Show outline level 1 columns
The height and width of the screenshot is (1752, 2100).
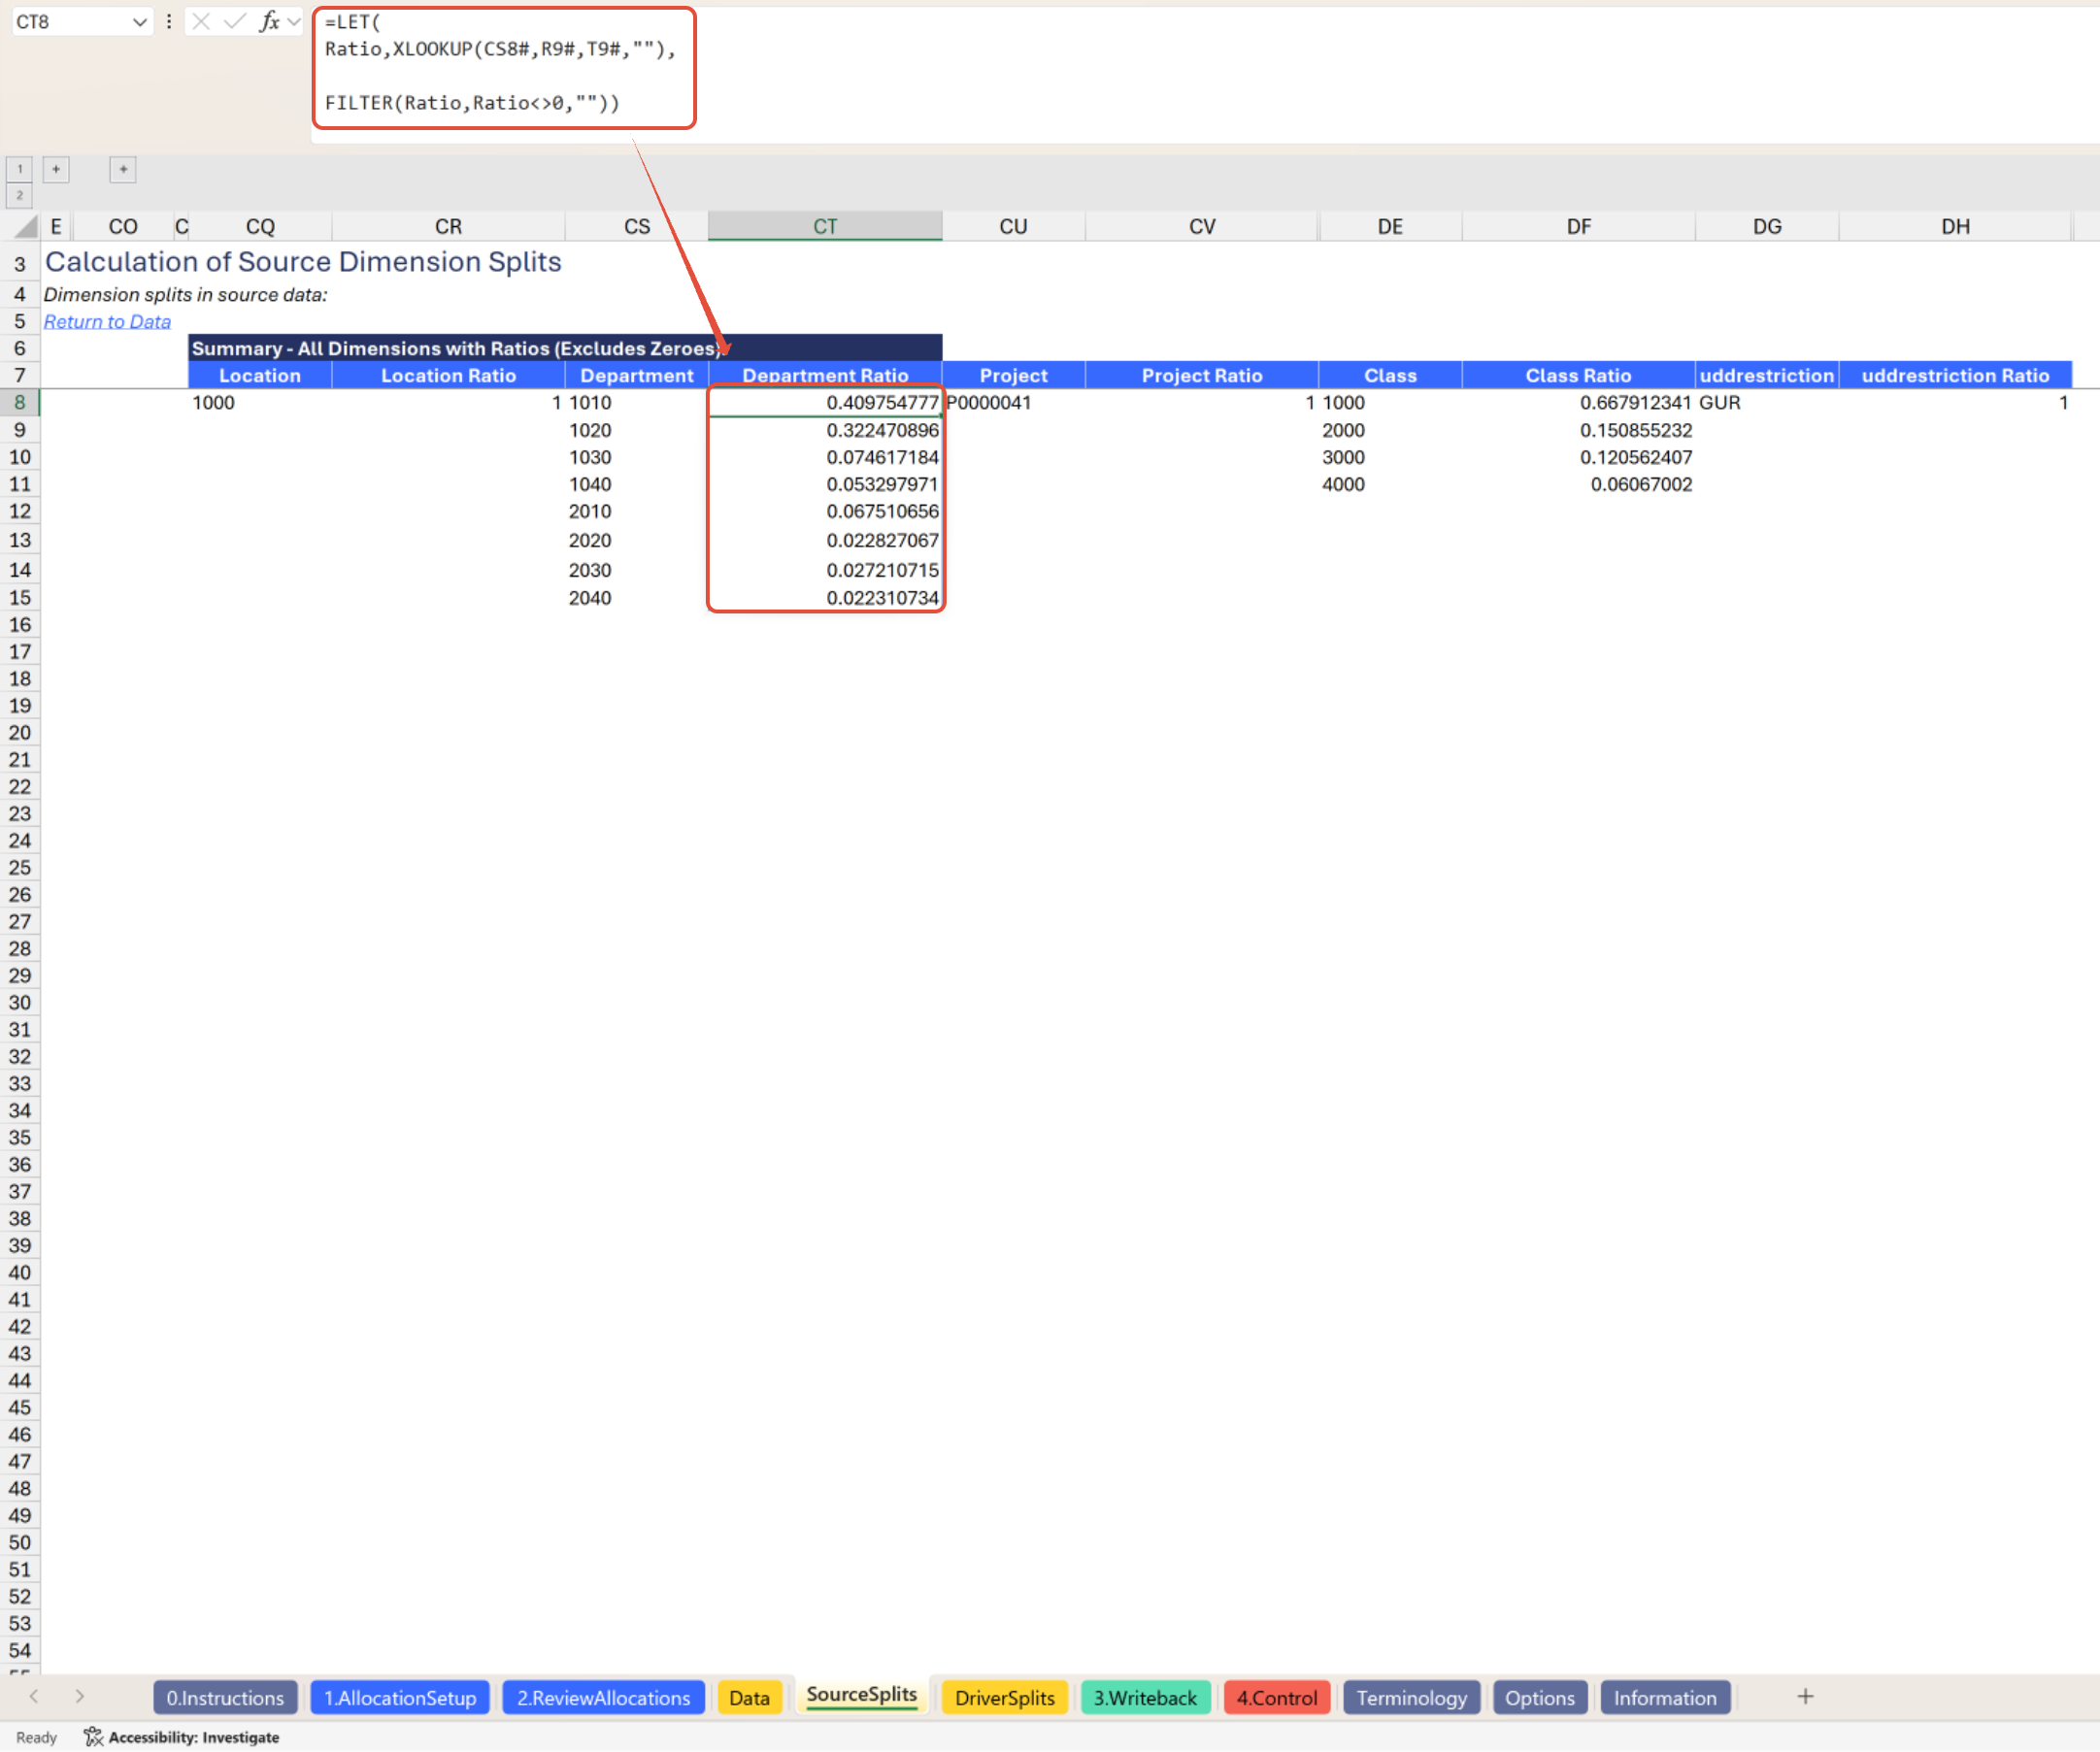pos(19,169)
